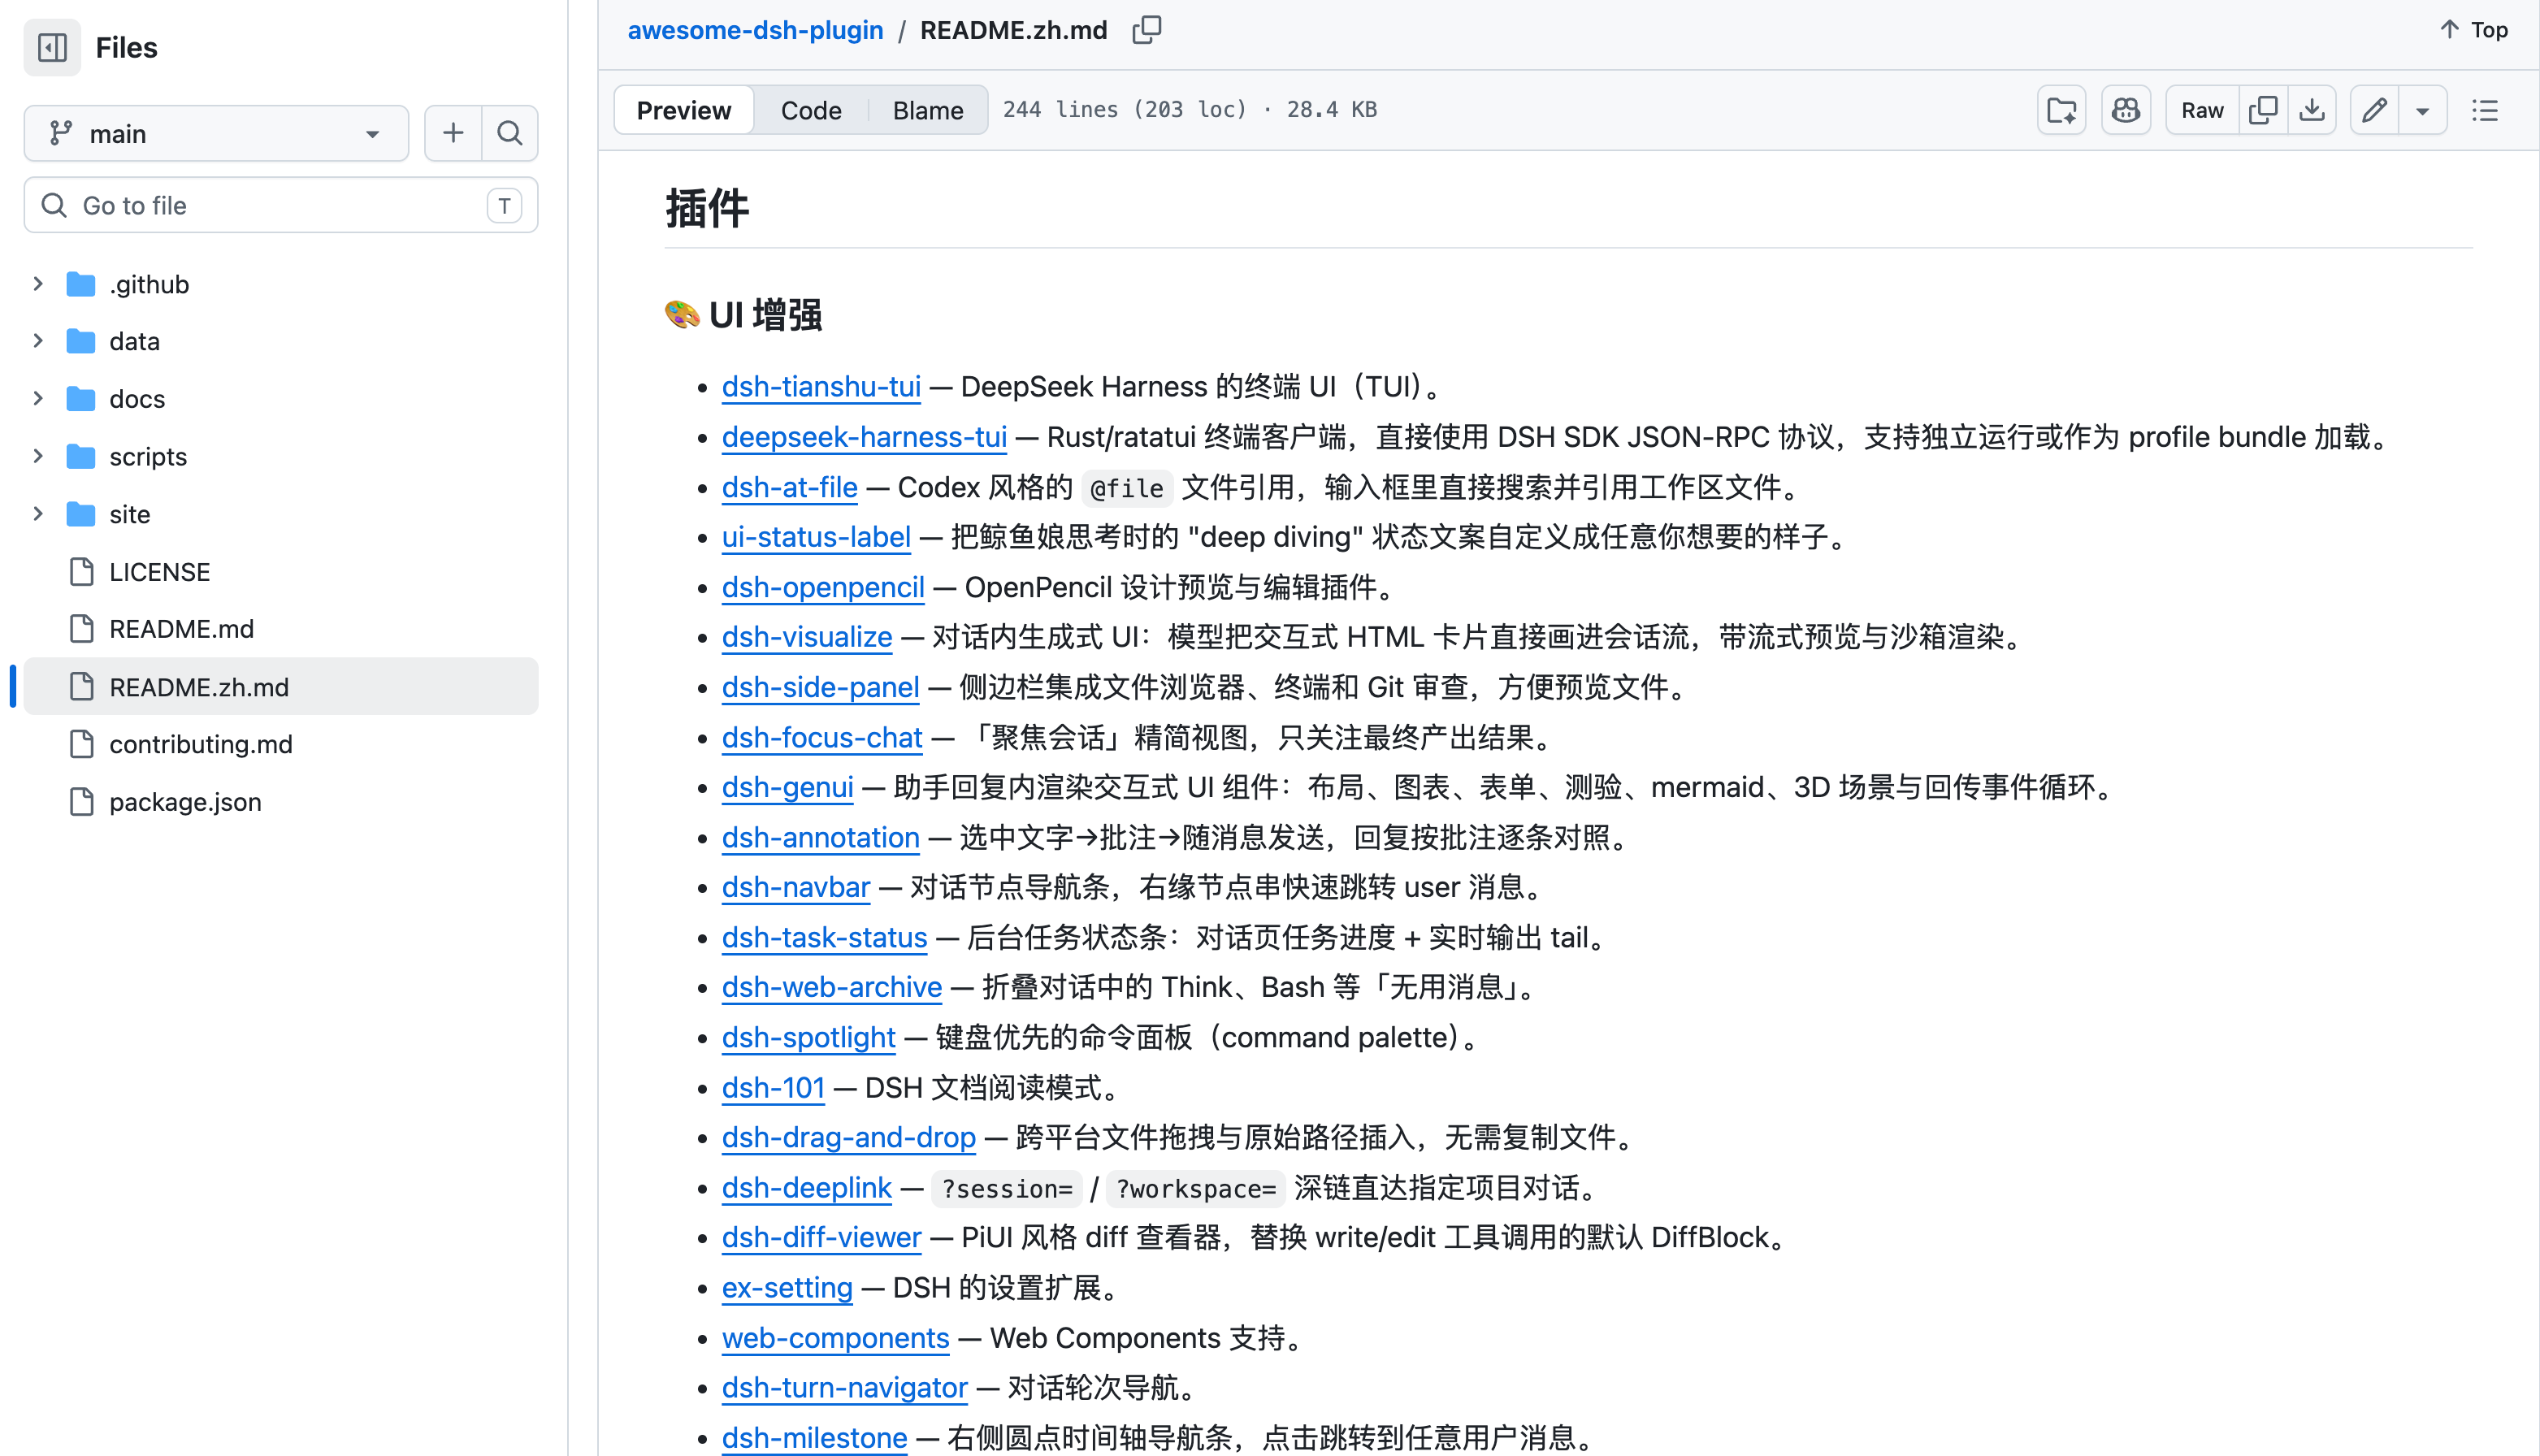Open the dsh-at-file plugin link
This screenshot has height=1456, width=2540.
(x=790, y=487)
